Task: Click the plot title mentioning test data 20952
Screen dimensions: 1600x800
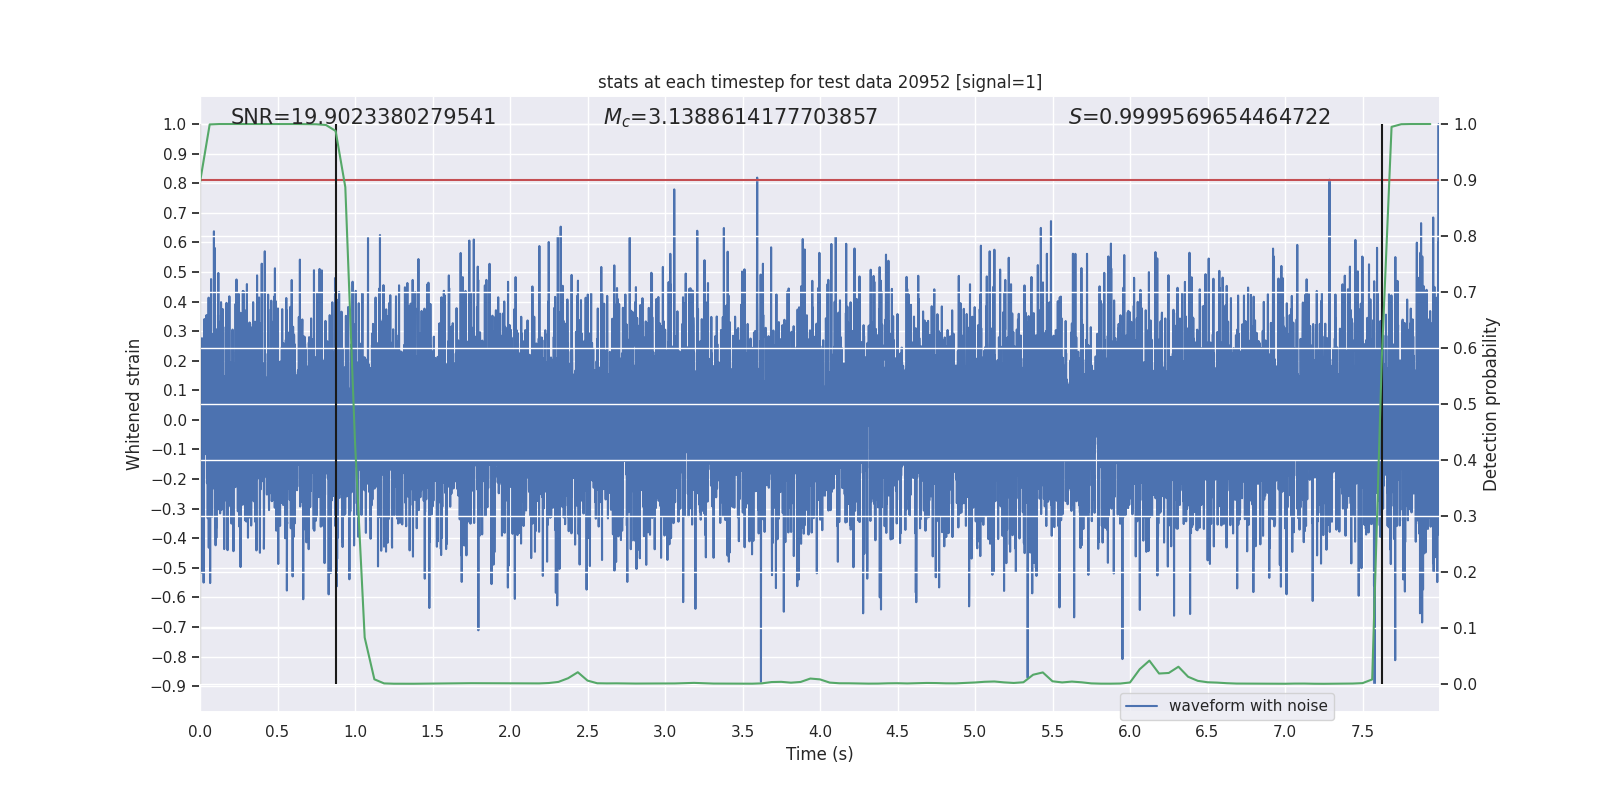Action: [819, 82]
